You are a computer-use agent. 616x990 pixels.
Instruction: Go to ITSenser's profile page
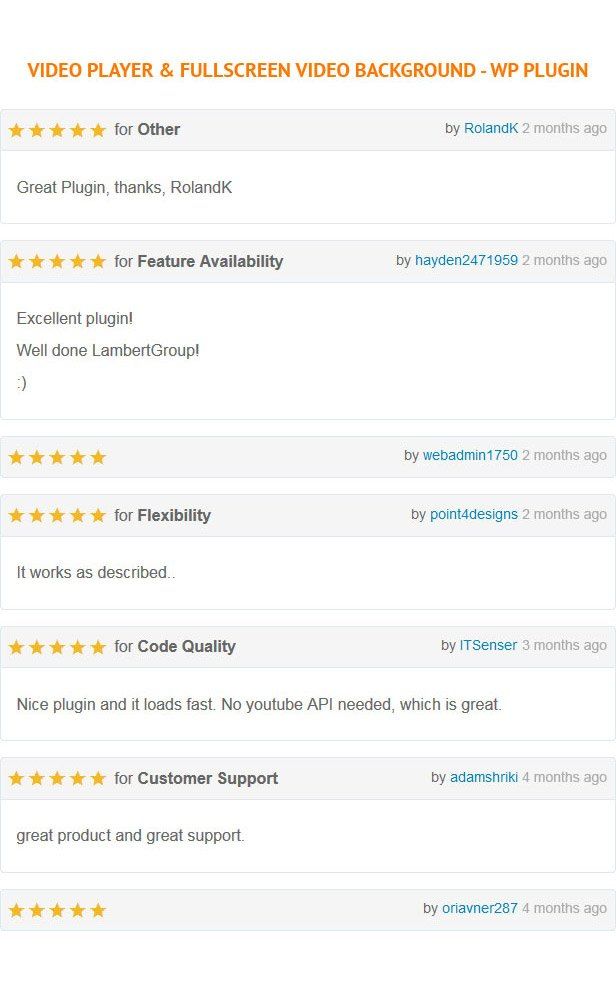(488, 645)
